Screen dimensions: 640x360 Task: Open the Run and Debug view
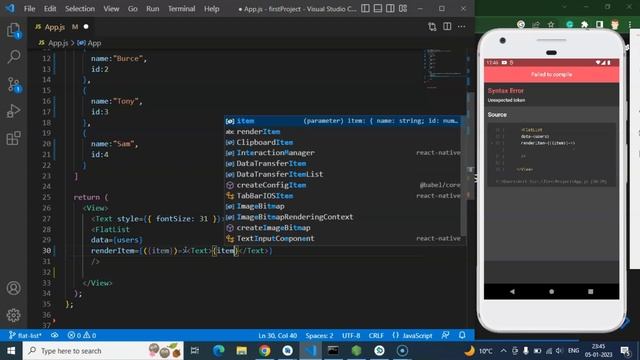(x=13, y=111)
